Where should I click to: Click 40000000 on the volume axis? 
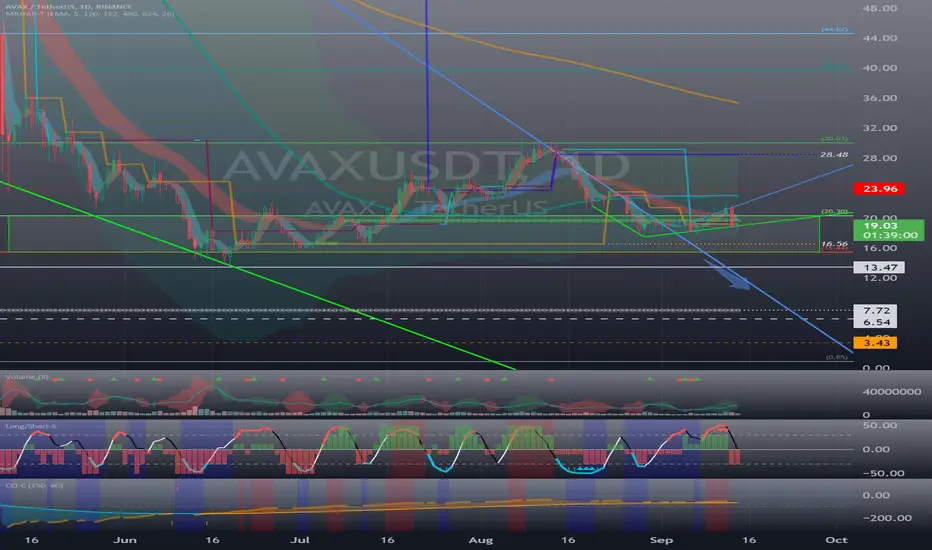pyautogui.click(x=892, y=392)
